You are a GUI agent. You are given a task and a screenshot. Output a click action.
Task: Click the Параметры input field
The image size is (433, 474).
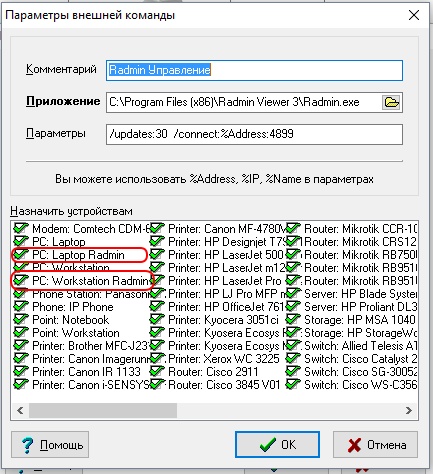(254, 134)
